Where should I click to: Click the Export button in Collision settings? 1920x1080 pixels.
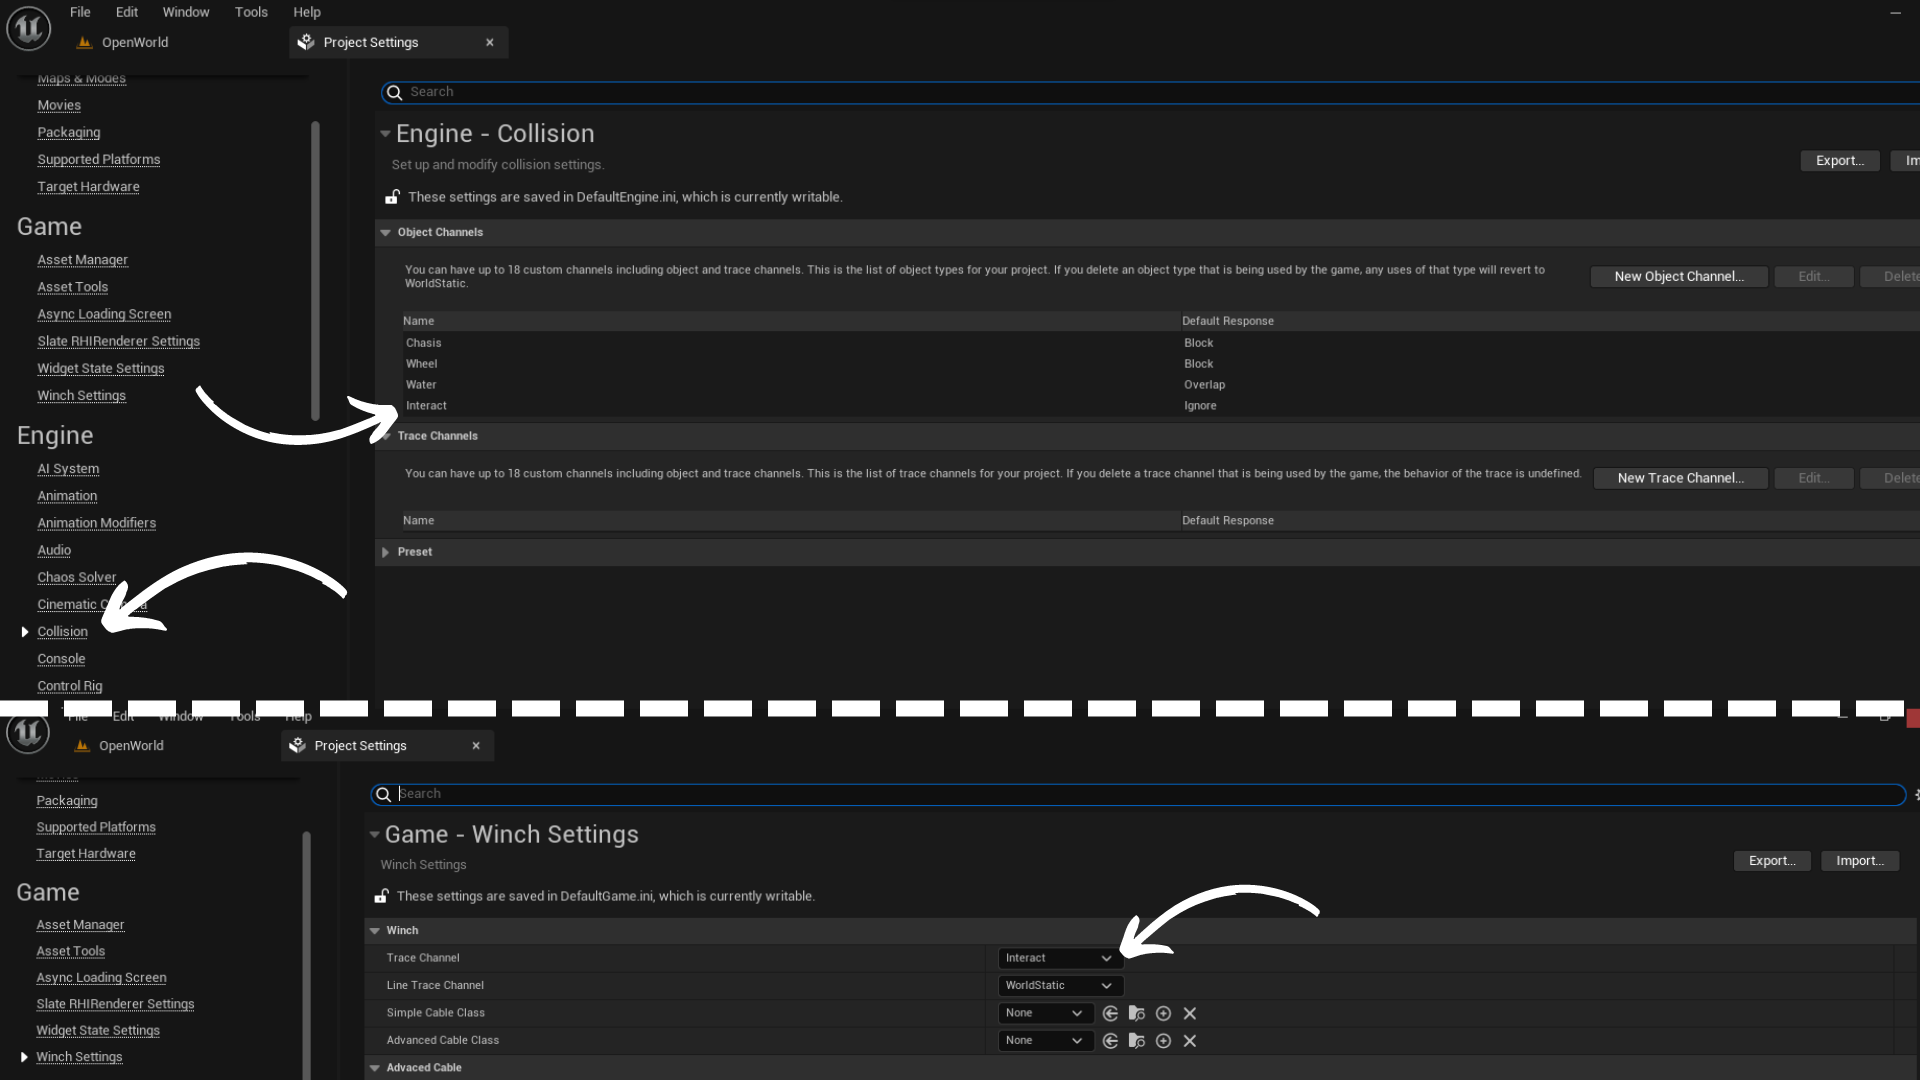[1839, 161]
